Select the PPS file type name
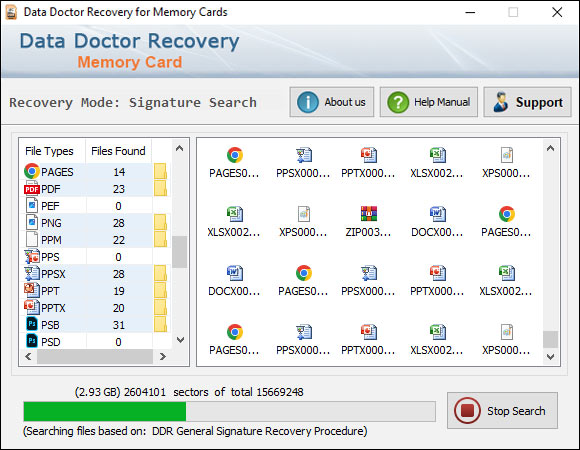 click(x=50, y=257)
